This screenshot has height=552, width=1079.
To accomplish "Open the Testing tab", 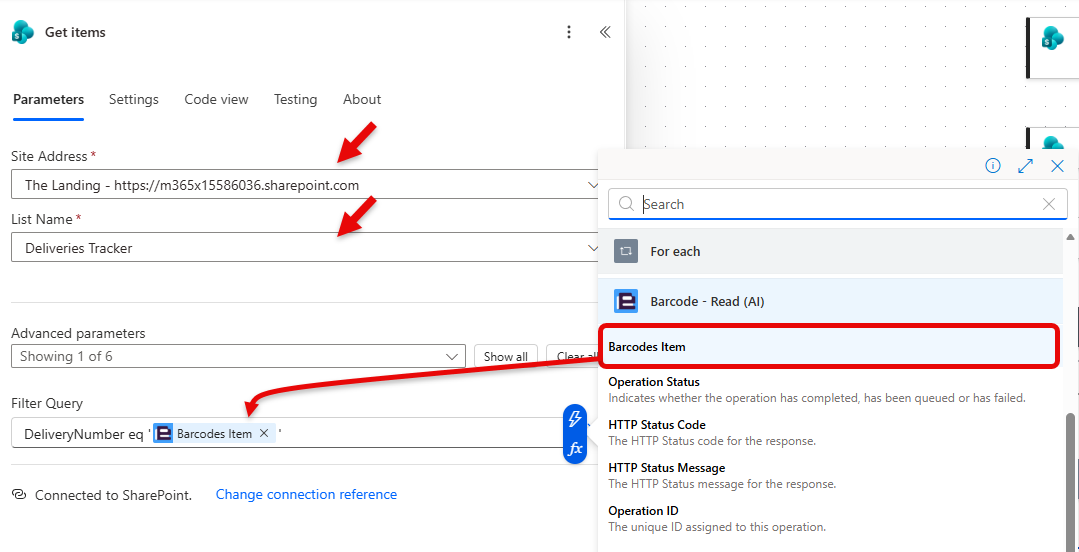I will pos(295,100).
